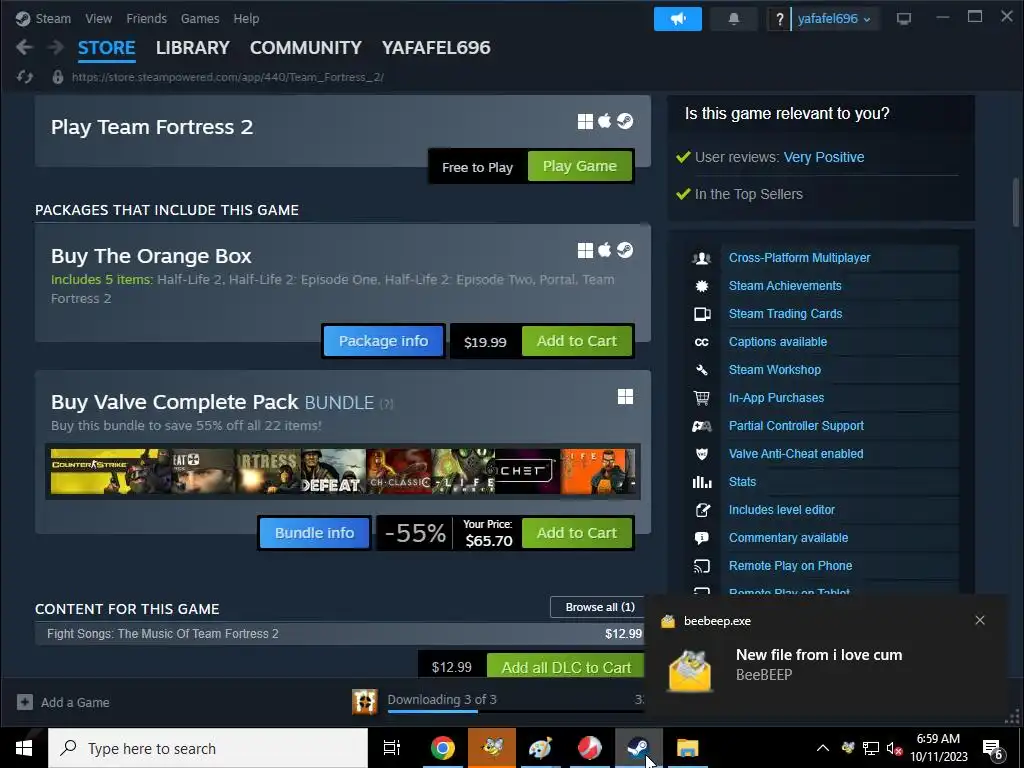Open the notifications bell

point(733,19)
